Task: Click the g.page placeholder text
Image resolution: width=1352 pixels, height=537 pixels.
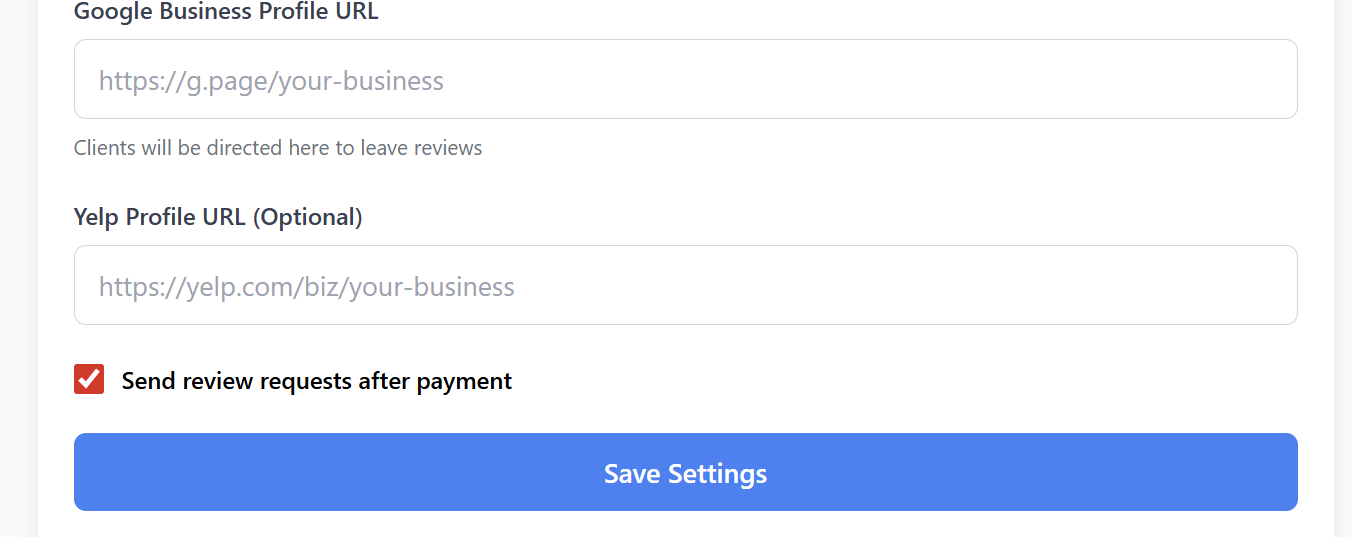Action: click(271, 81)
